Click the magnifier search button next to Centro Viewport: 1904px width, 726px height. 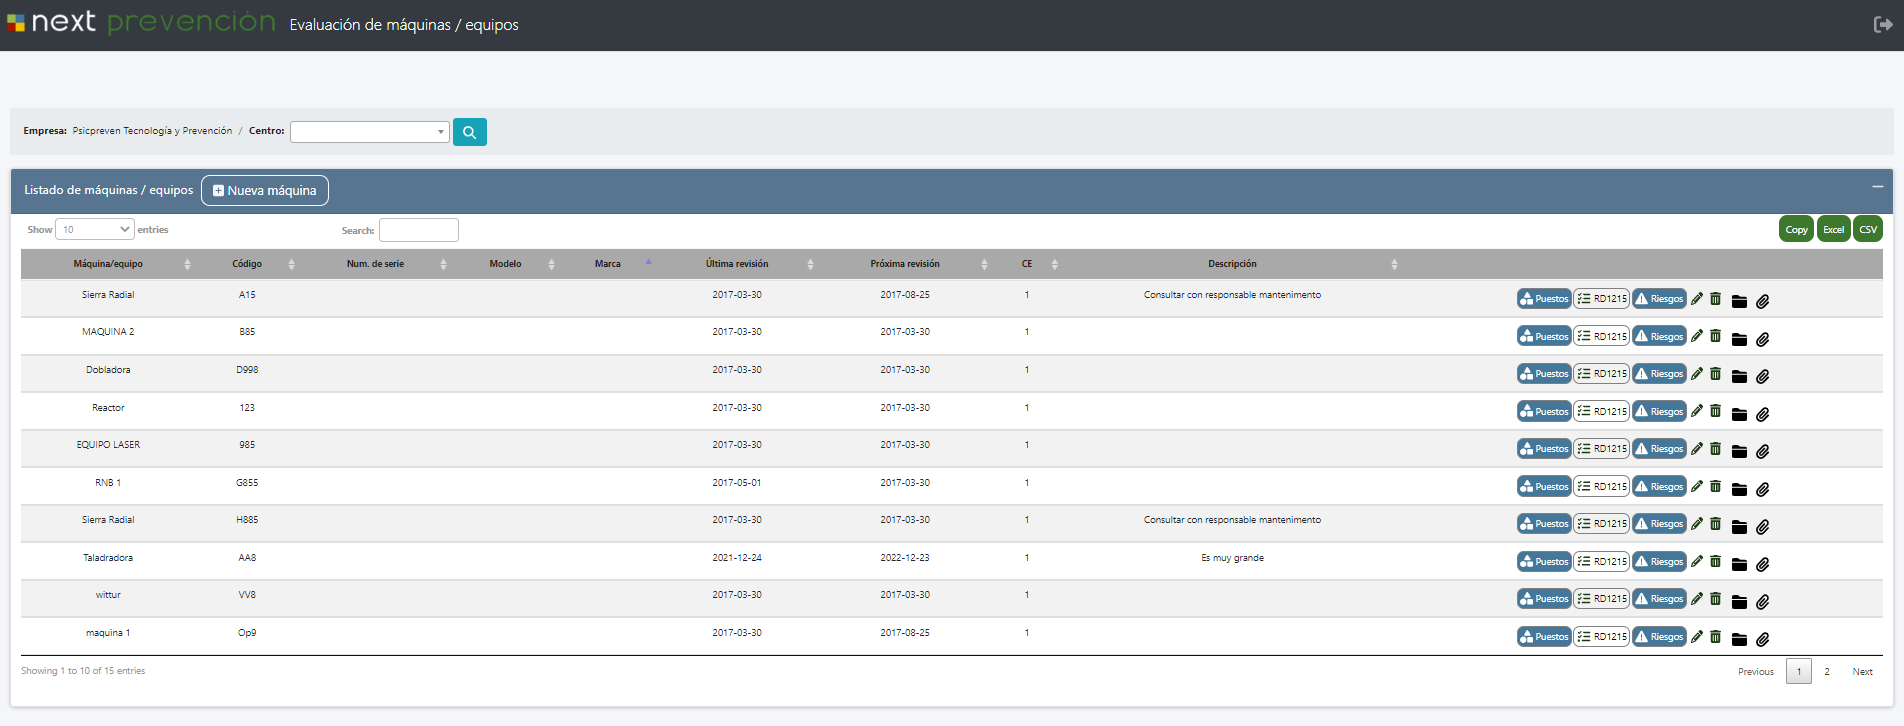point(469,132)
